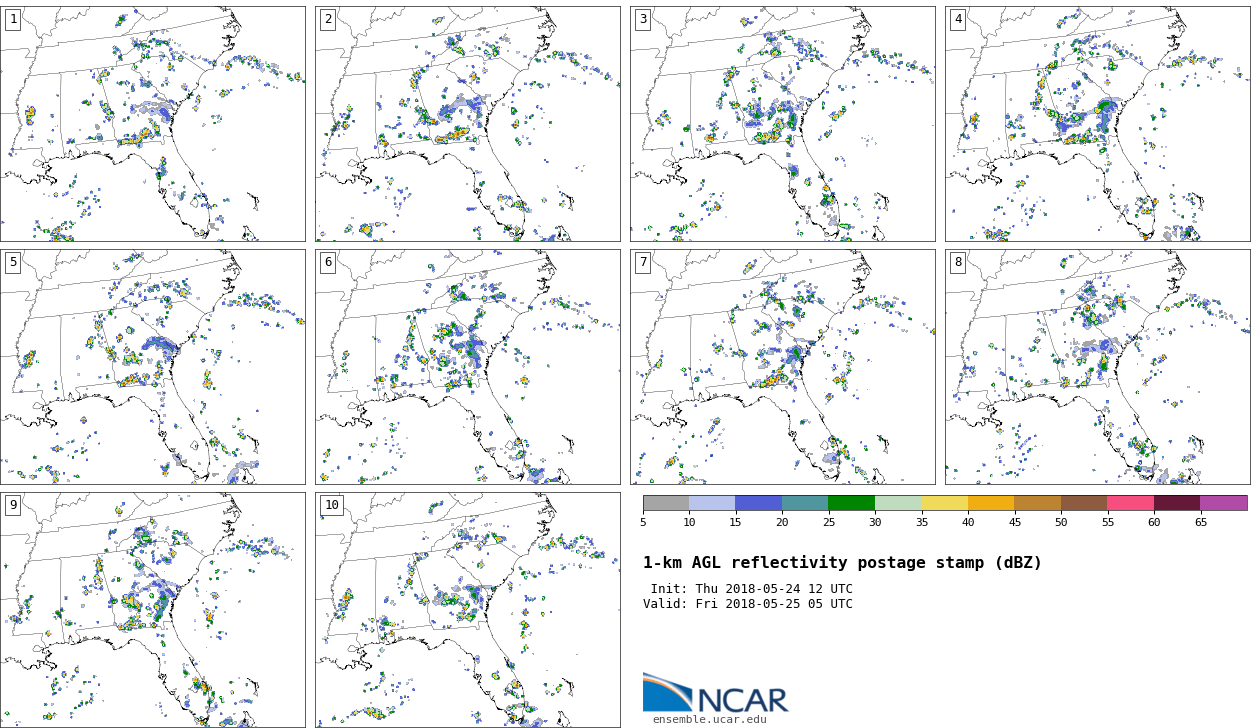Click the maroon 60-65 dBZ swatch
Screen dimensions: 1260x728
click(x=1177, y=503)
